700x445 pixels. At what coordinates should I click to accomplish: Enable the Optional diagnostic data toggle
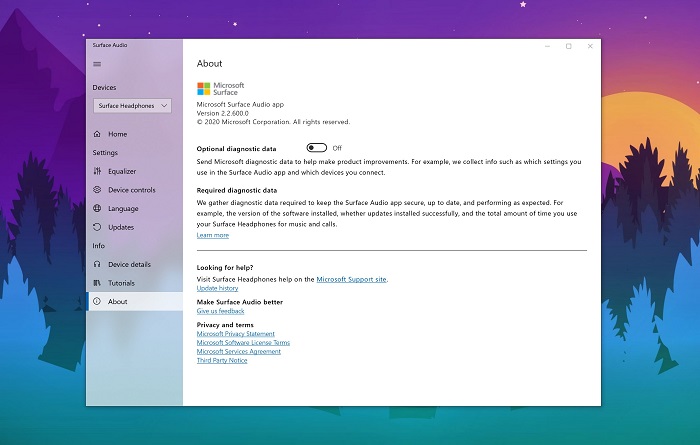(x=317, y=148)
